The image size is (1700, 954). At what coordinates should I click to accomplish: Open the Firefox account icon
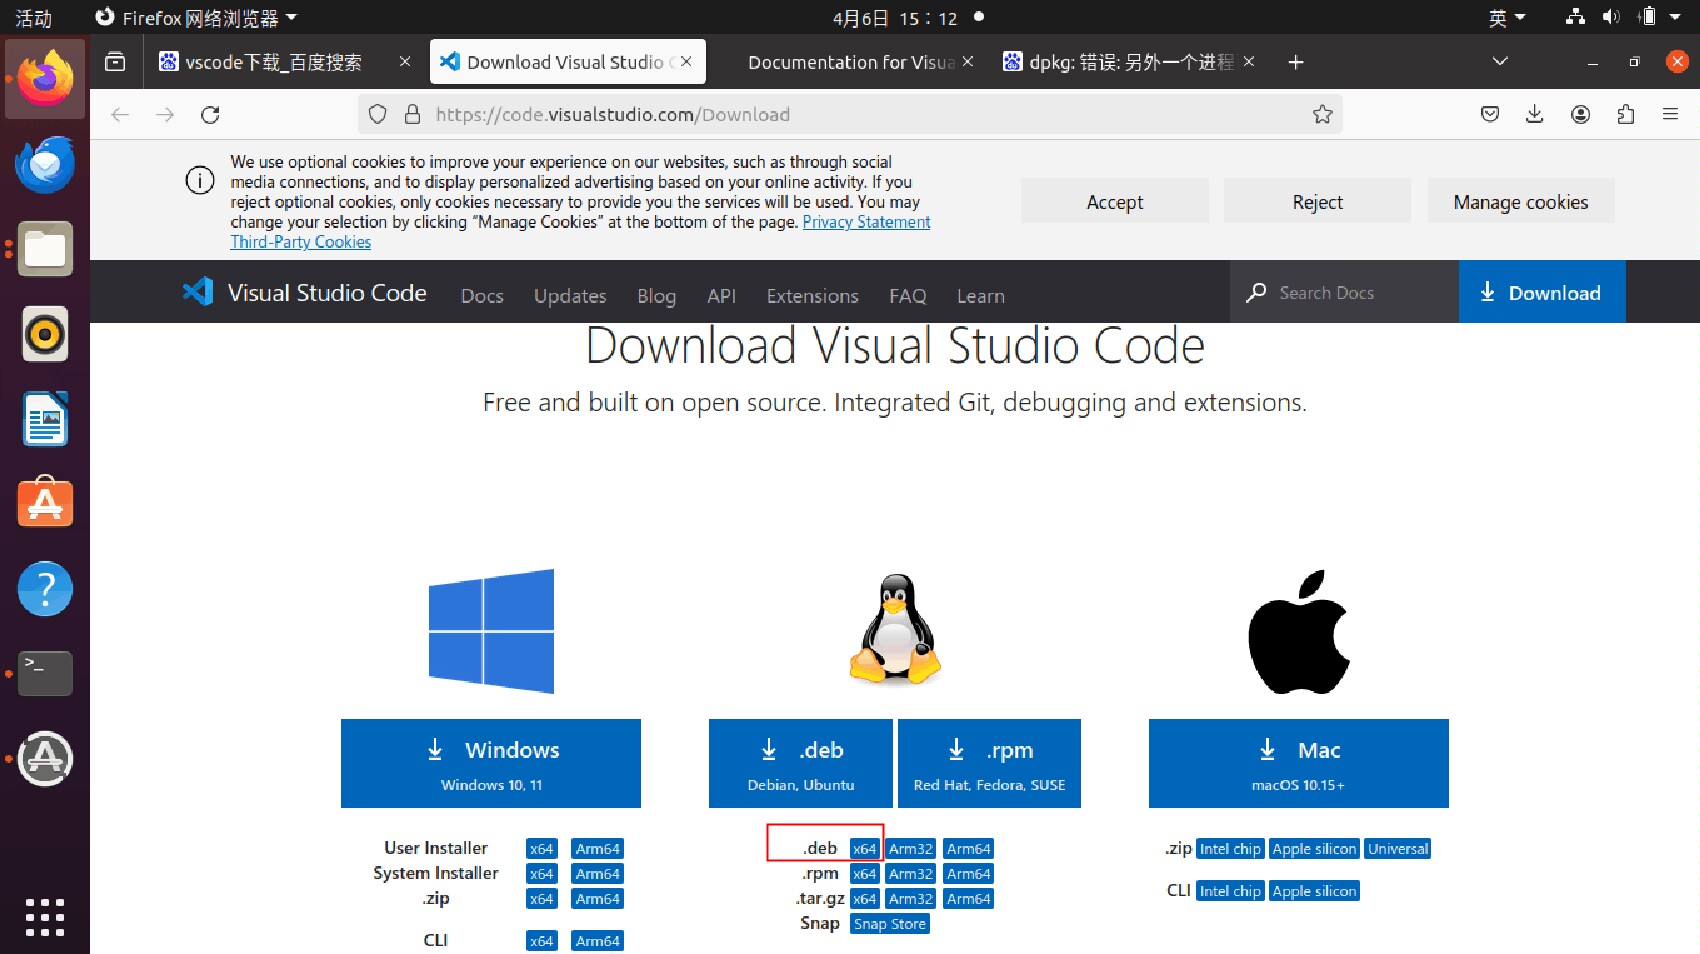pos(1580,114)
